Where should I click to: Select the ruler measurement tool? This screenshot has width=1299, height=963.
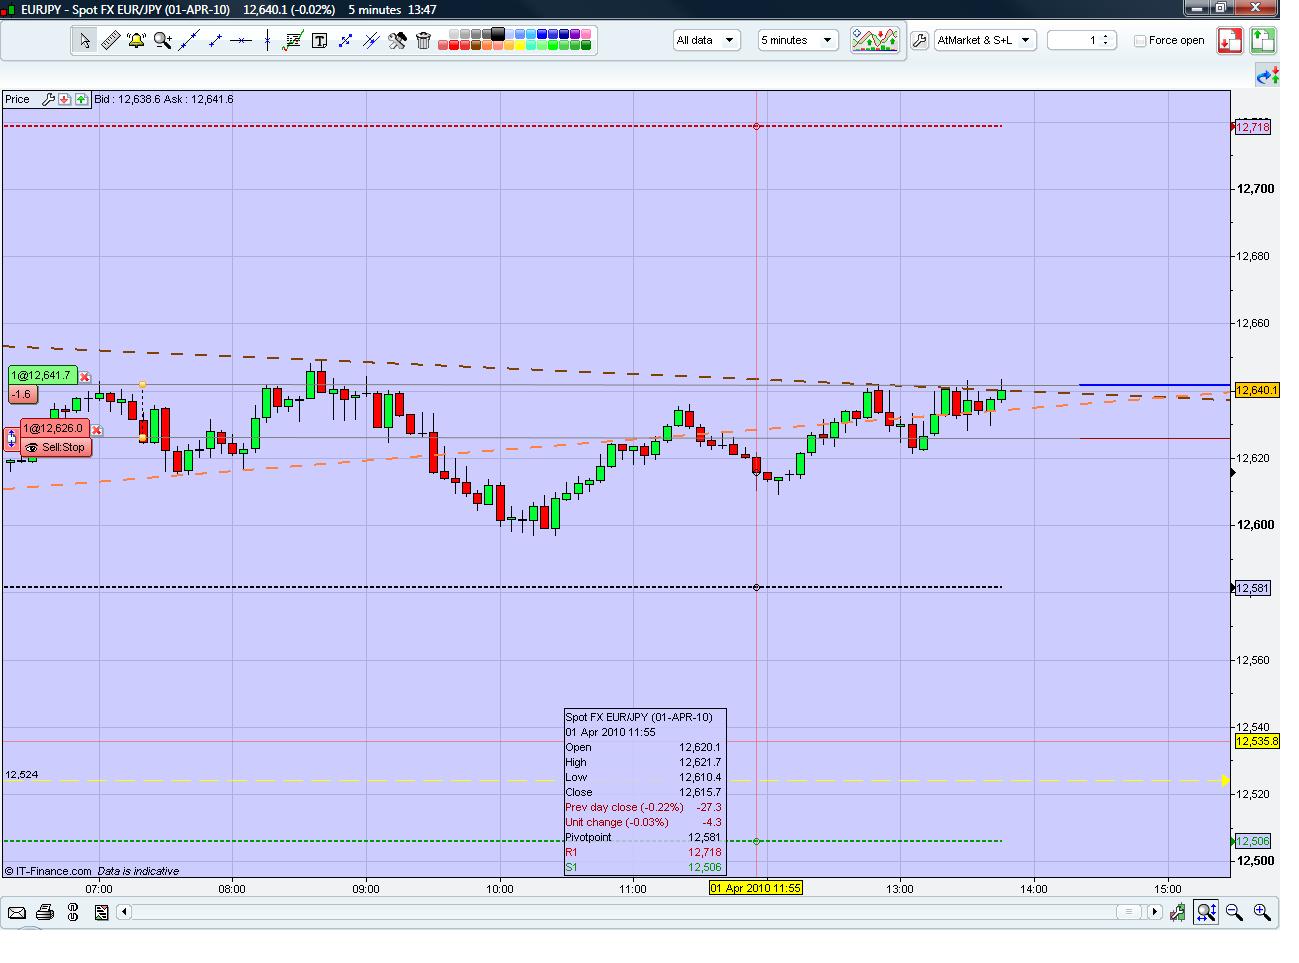(111, 41)
